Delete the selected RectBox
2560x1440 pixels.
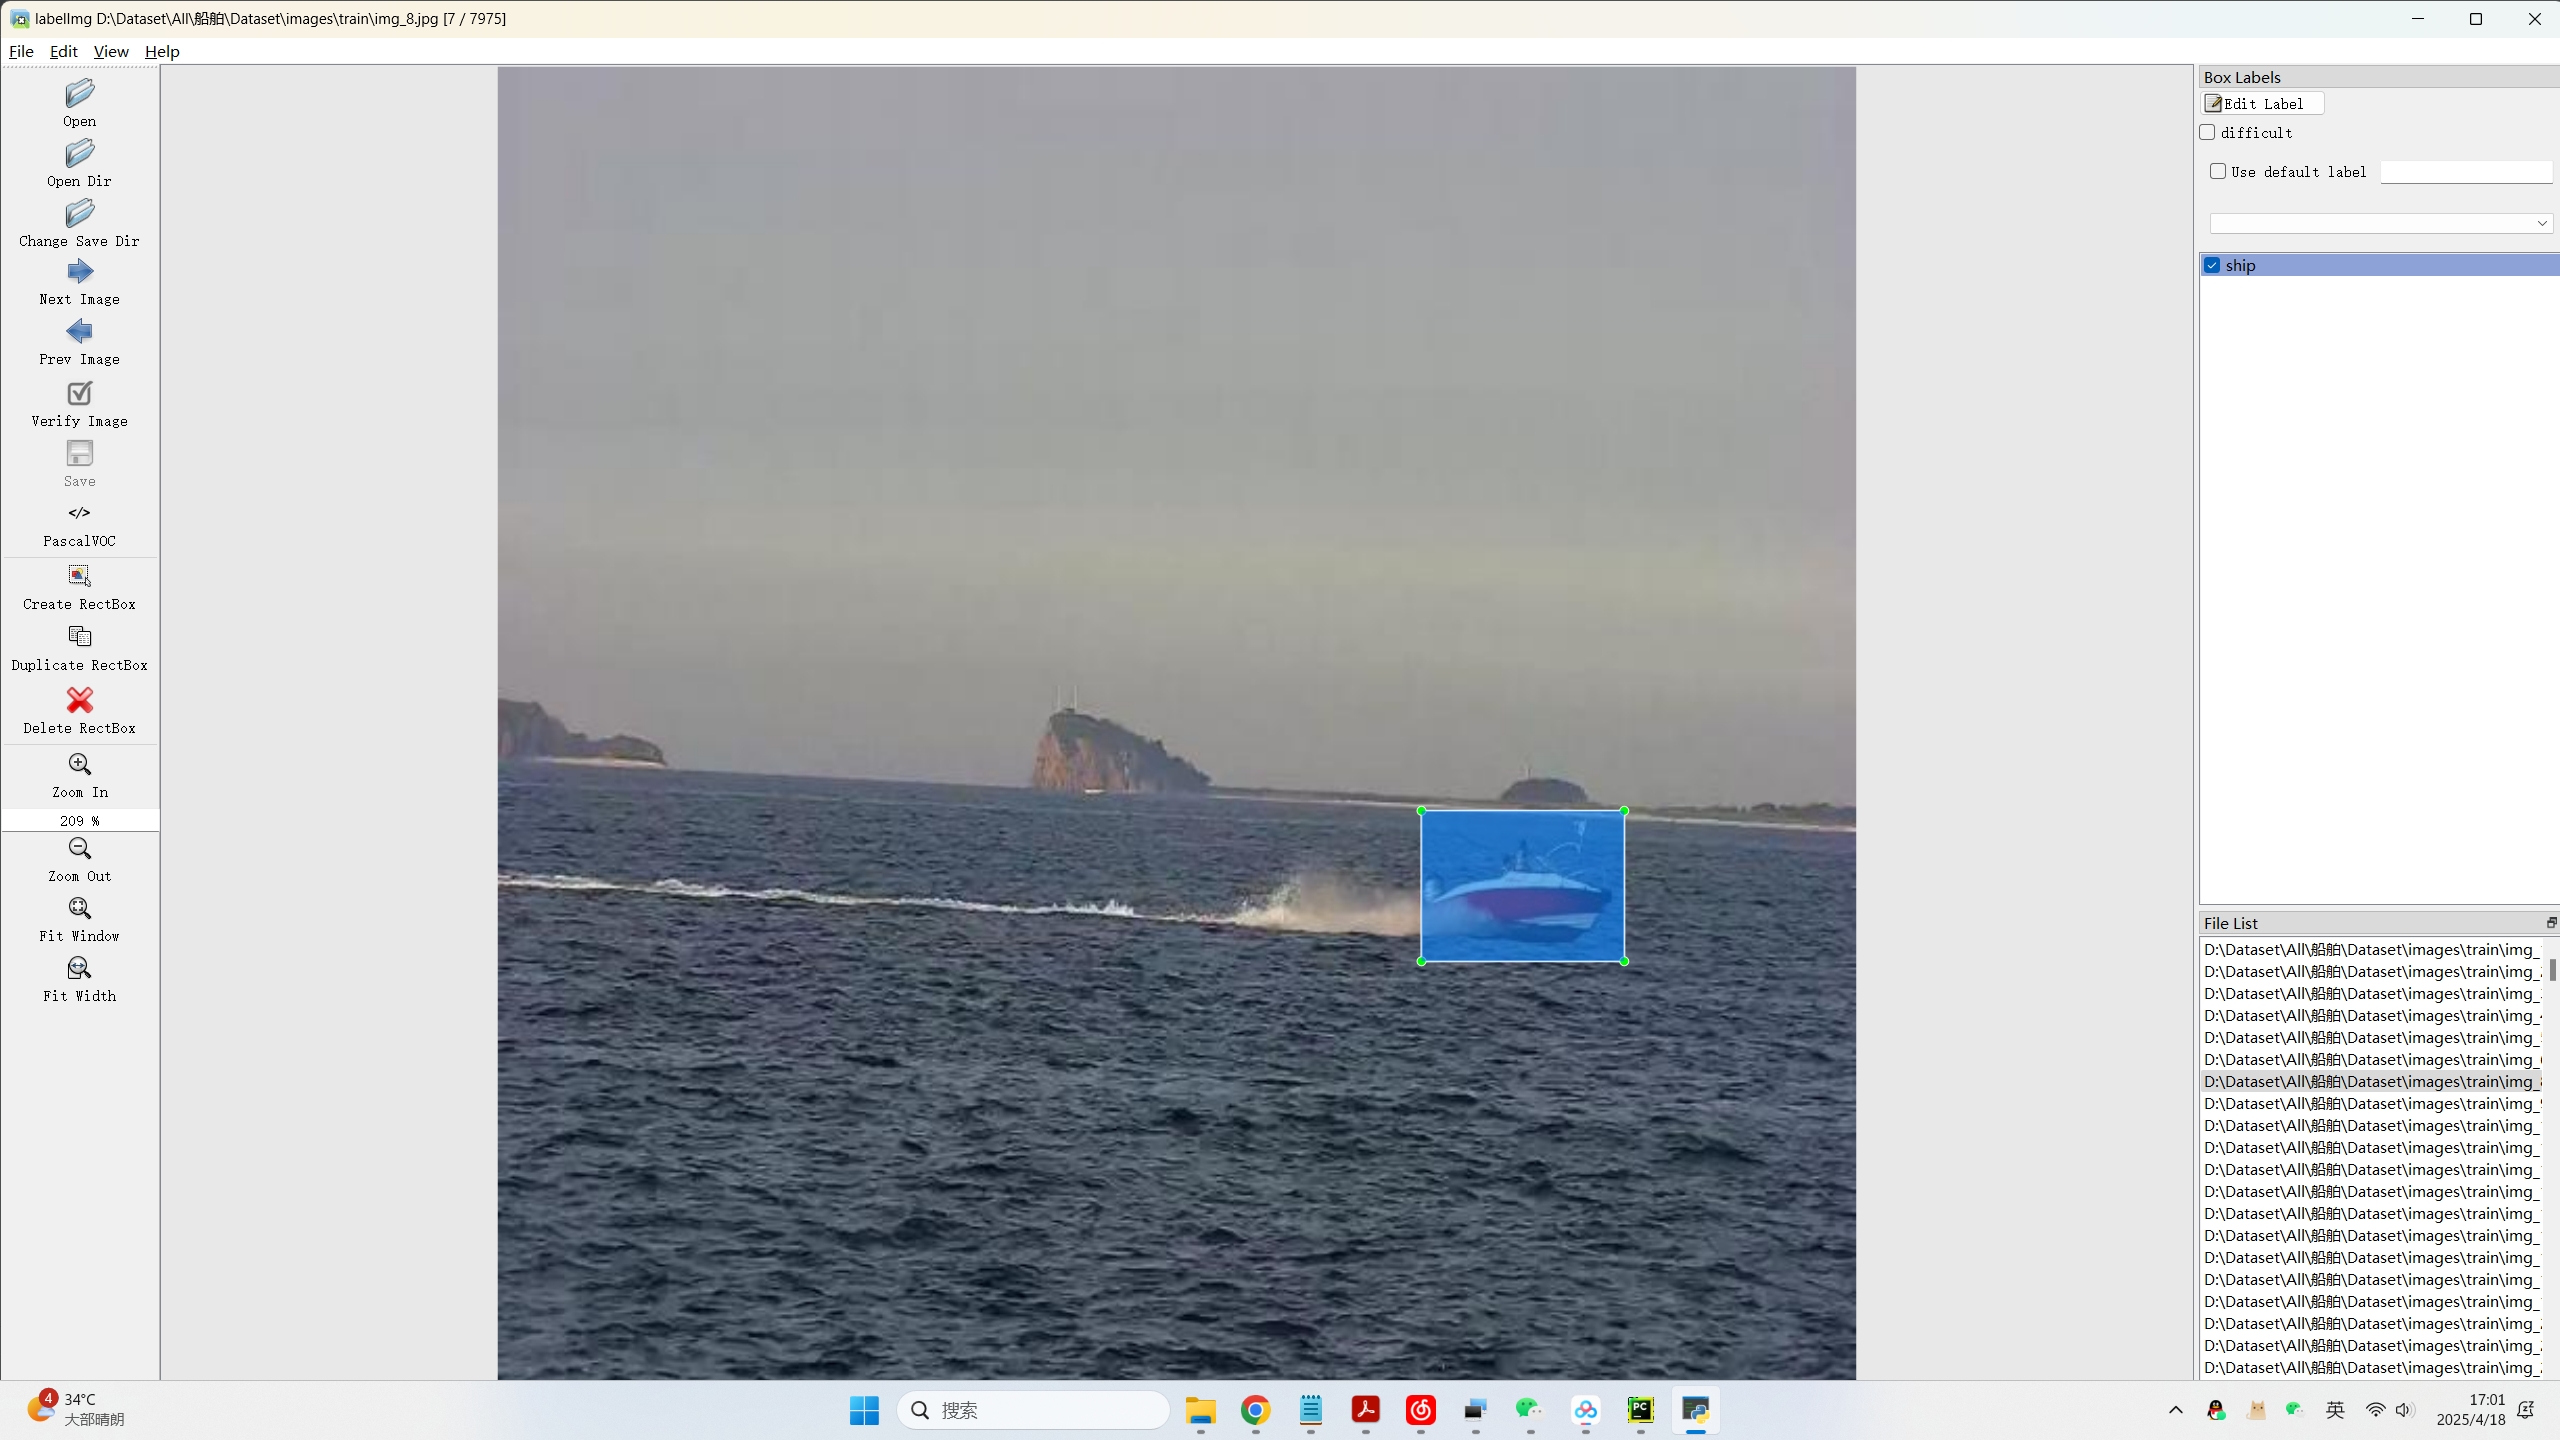coord(79,700)
